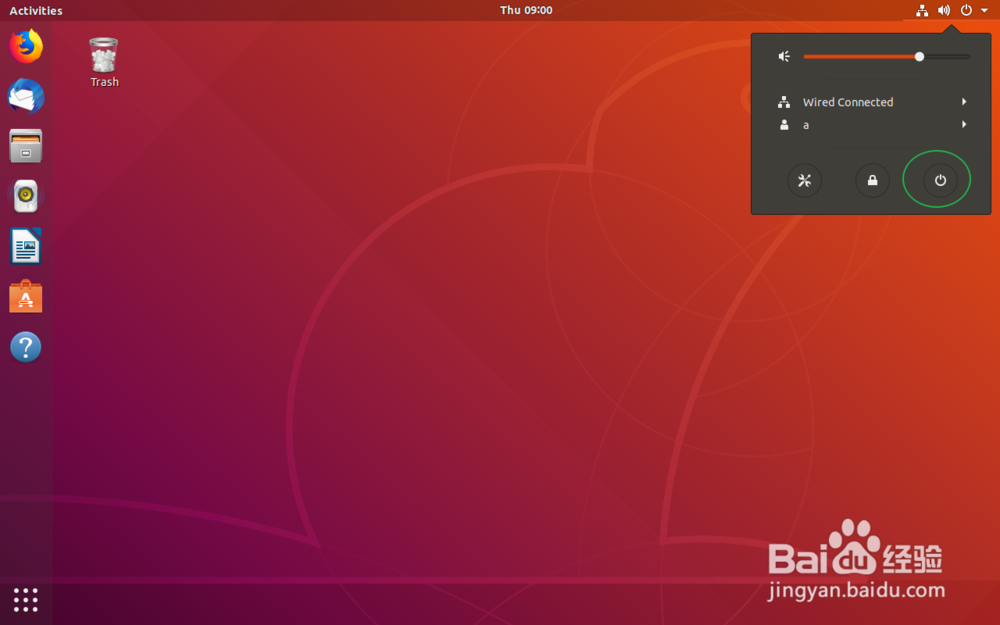The image size is (1000, 625).
Task: Mute audio via the speaker icon
Action: click(783, 56)
